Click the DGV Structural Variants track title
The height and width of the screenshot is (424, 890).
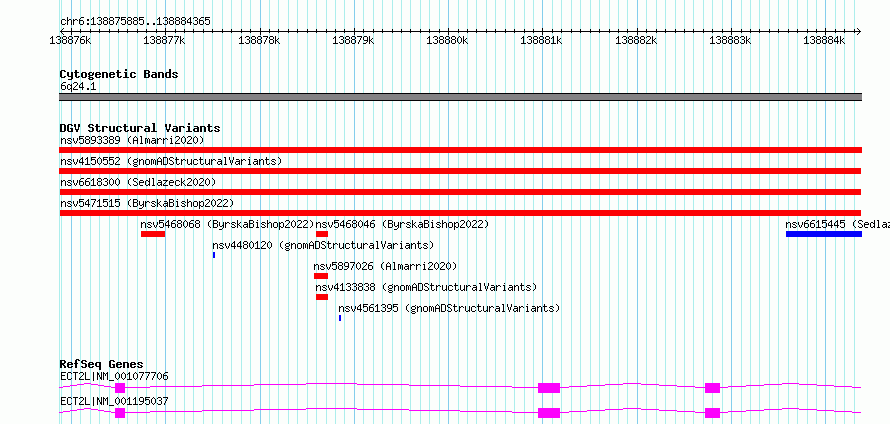(x=140, y=128)
